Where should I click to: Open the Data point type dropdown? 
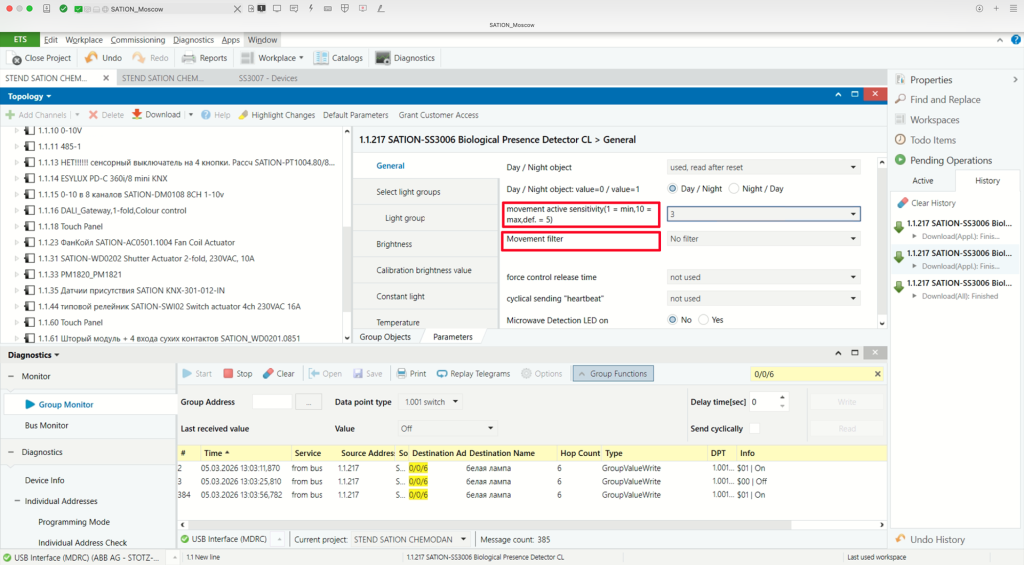430,402
